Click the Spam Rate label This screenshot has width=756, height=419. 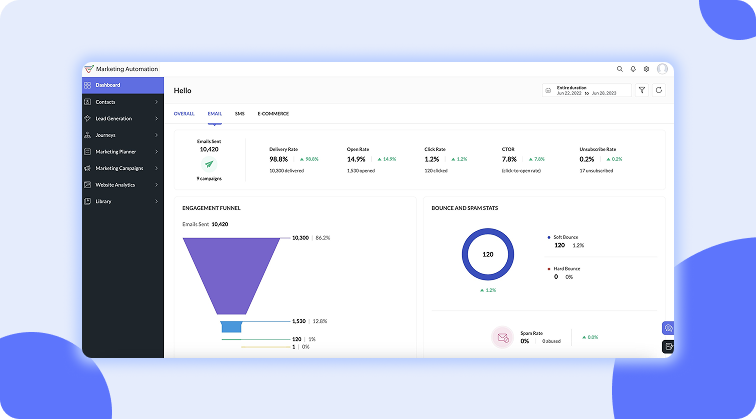coord(531,333)
